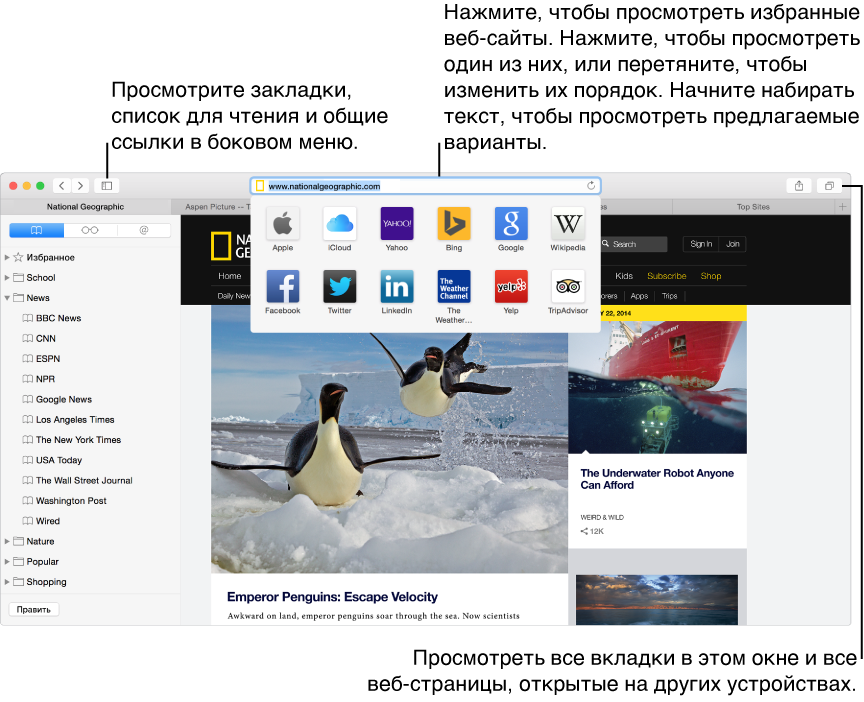Click the address bar with nationalgeographic.com
The width and height of the screenshot is (864, 702).
click(425, 186)
